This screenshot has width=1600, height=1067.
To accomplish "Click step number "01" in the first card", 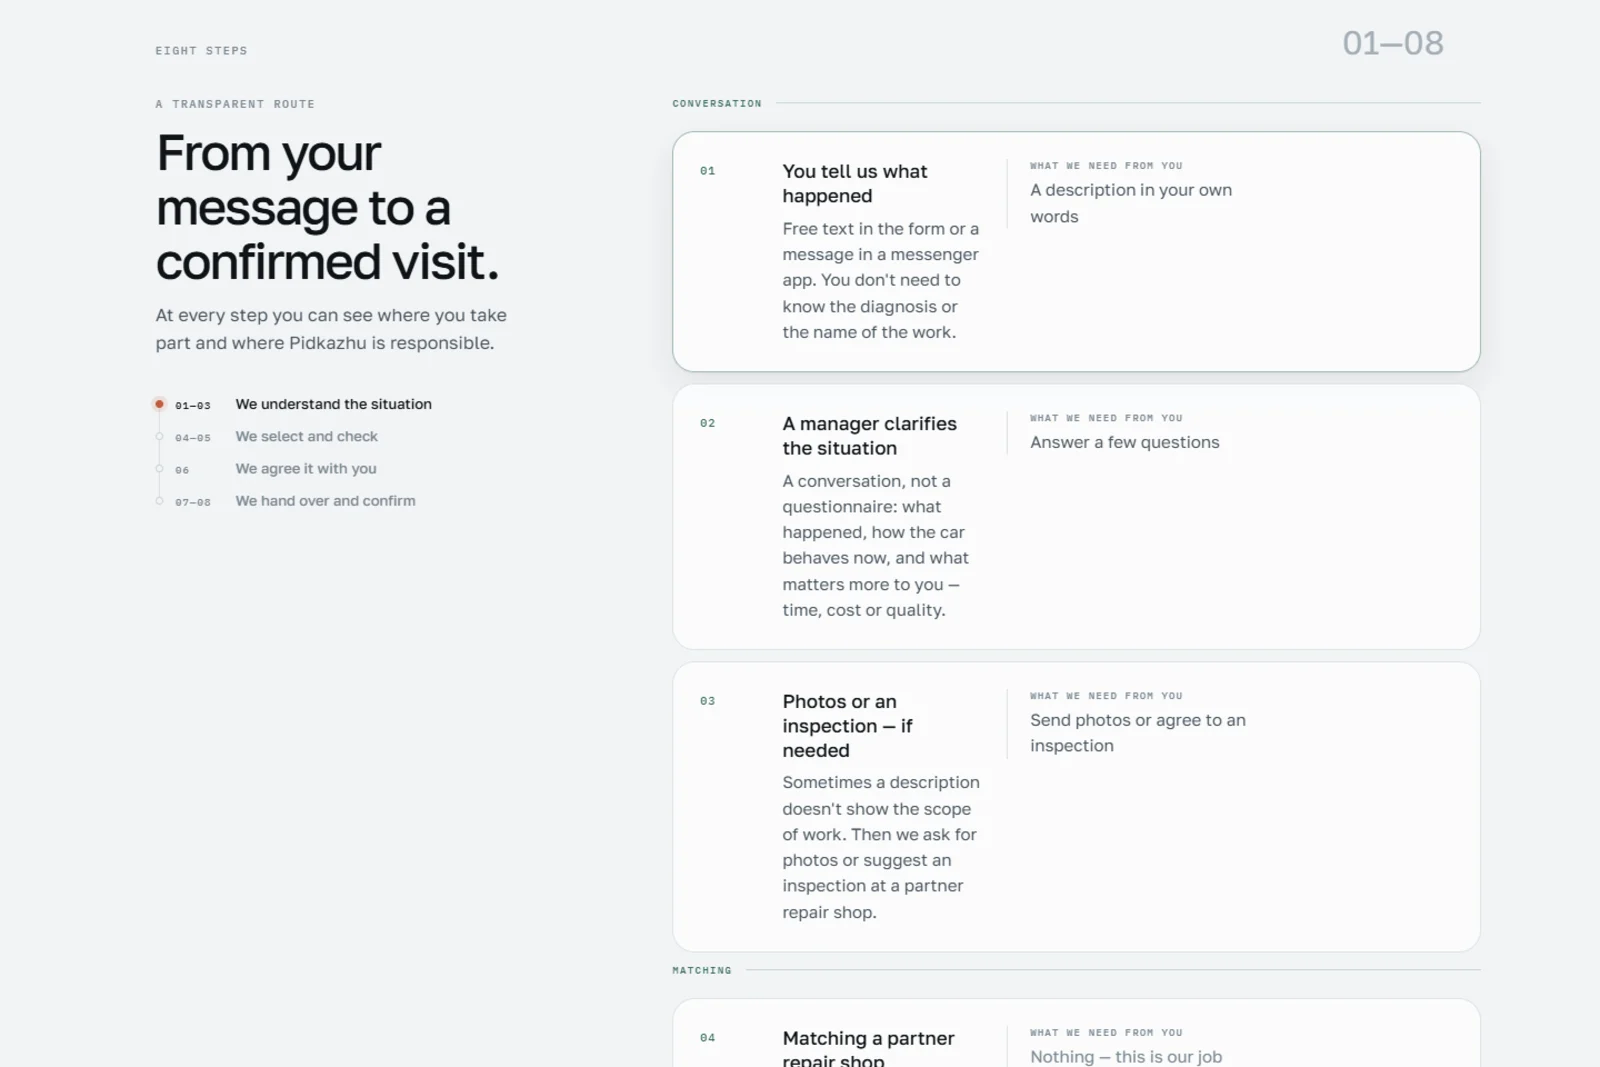I will pyautogui.click(x=708, y=171).
